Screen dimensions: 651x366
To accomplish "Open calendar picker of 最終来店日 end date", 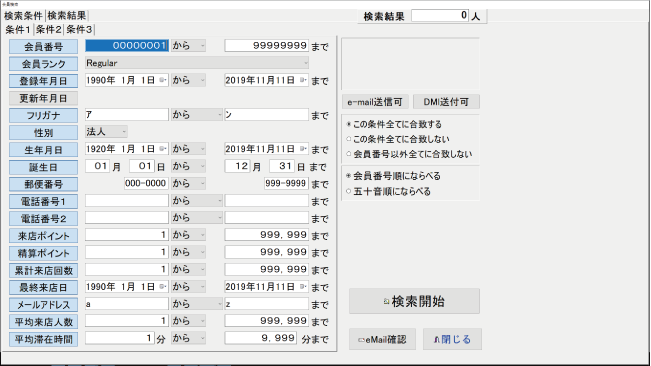I will click(x=303, y=286).
